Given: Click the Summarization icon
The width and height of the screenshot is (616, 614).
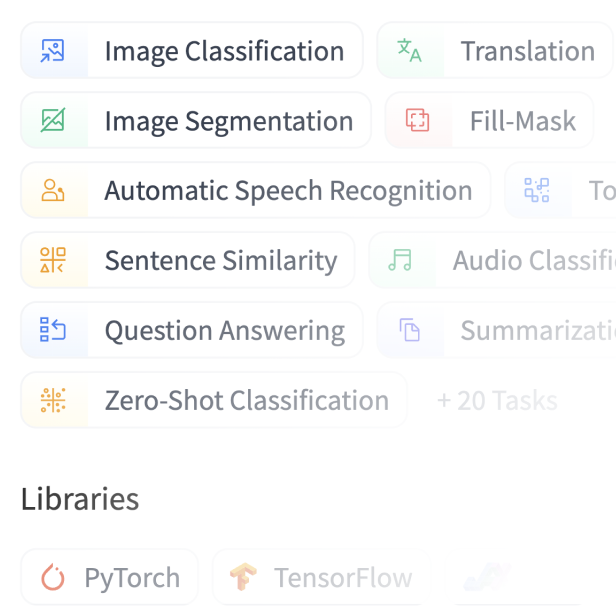Looking at the screenshot, I should click(x=408, y=331).
